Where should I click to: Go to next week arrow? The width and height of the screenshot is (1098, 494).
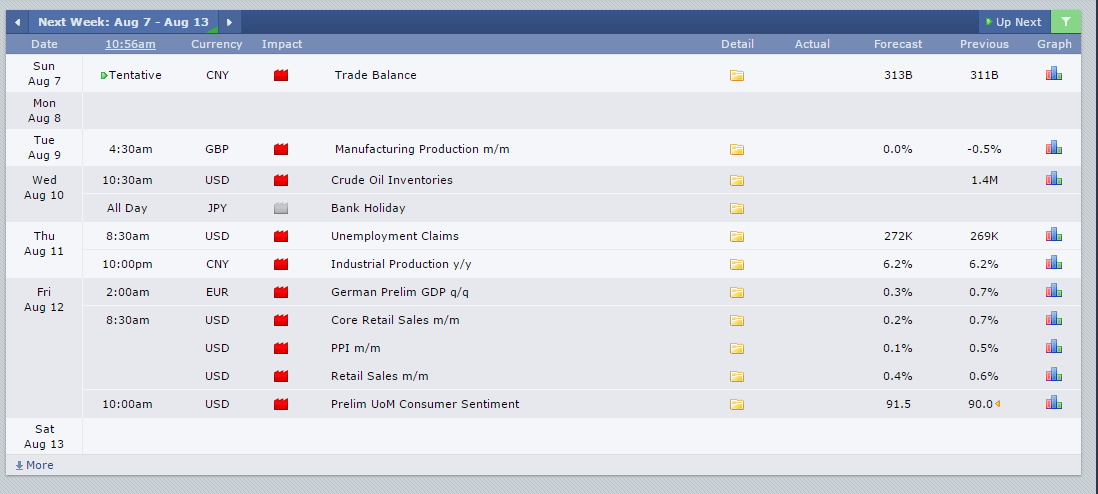coord(229,22)
